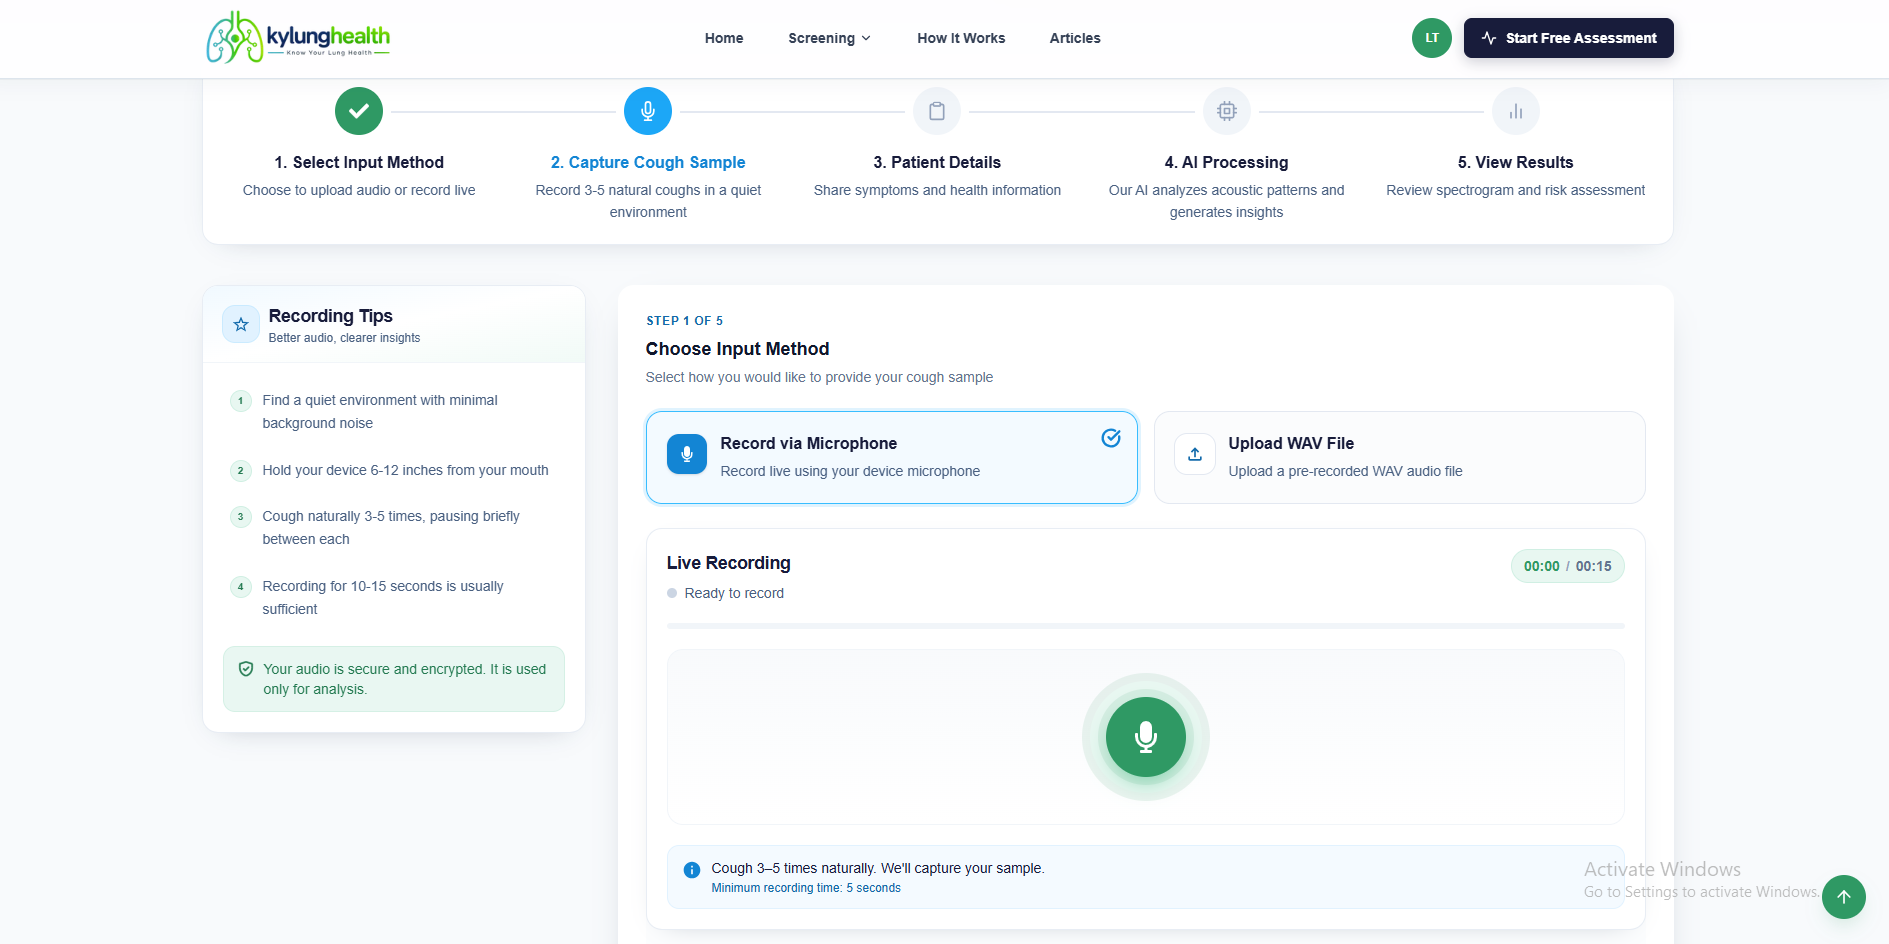The height and width of the screenshot is (944, 1889).
Task: Click the Screening chevron arrow
Action: pyautogui.click(x=866, y=38)
